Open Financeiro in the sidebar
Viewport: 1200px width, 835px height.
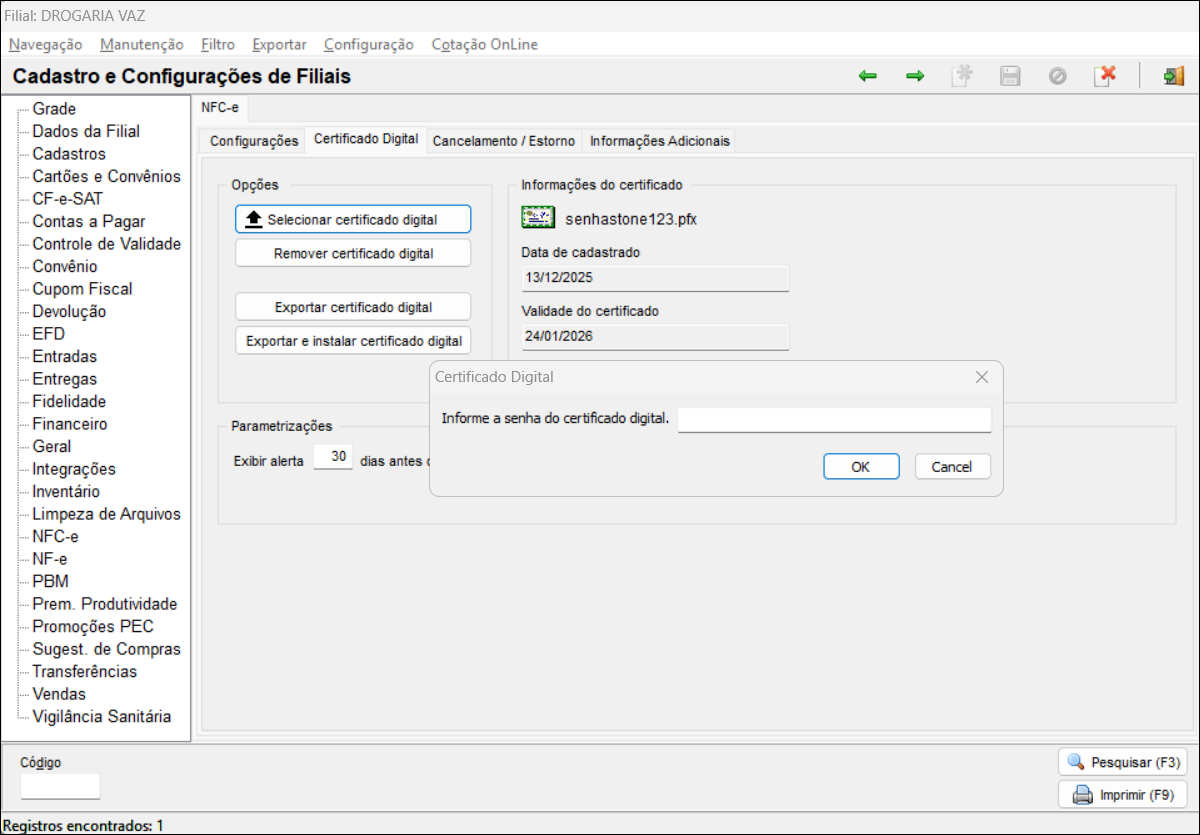[x=70, y=424]
